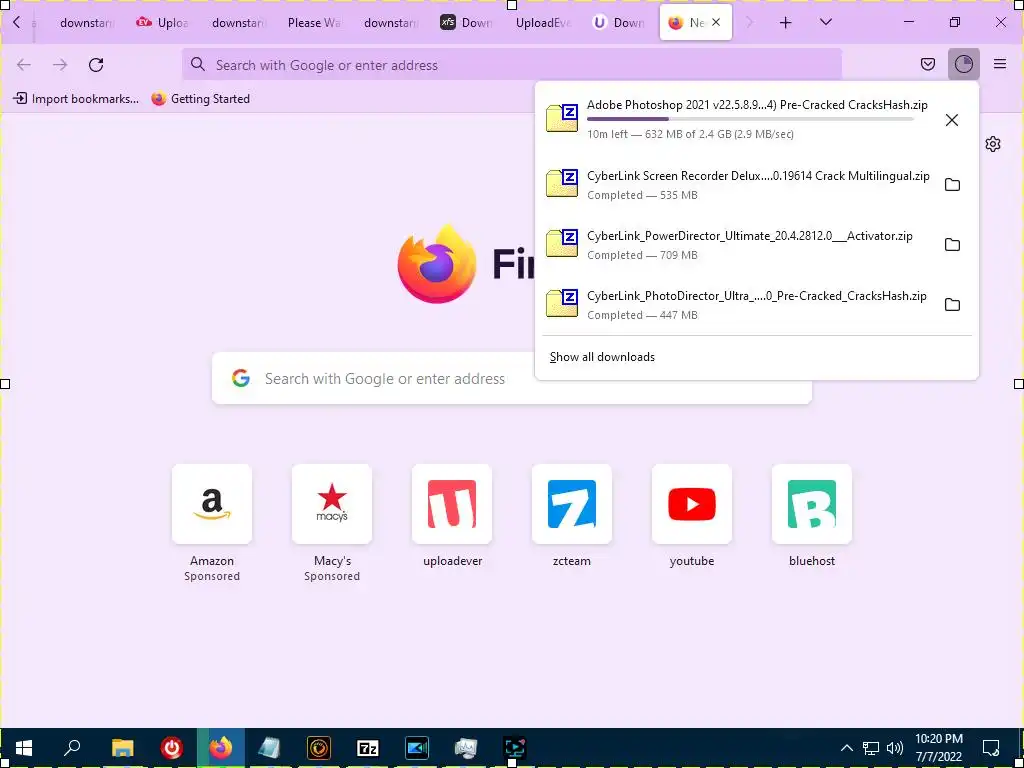Cancel the Adobe Photoshop 2021 download
The width and height of the screenshot is (1024, 768).
click(952, 120)
